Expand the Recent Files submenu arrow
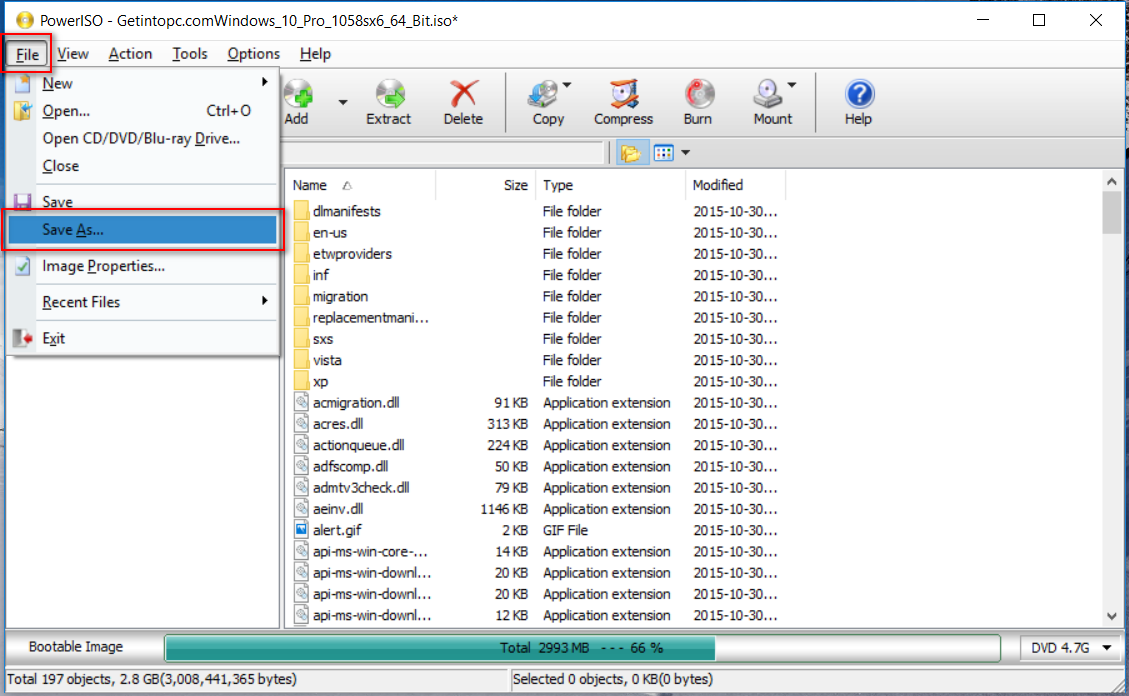This screenshot has height=696, width=1129. pyautogui.click(x=265, y=301)
